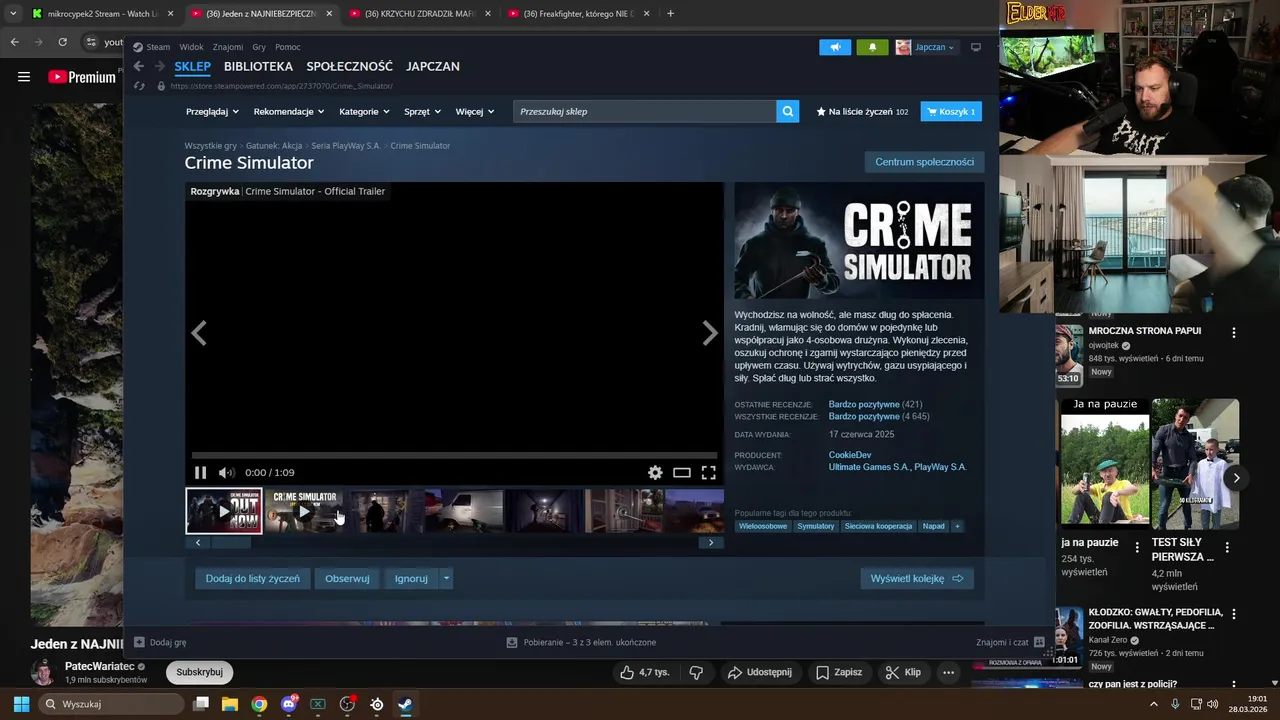Open Steam Big Picture mode monitor icon
This screenshot has width=1280, height=720.
(x=976, y=47)
